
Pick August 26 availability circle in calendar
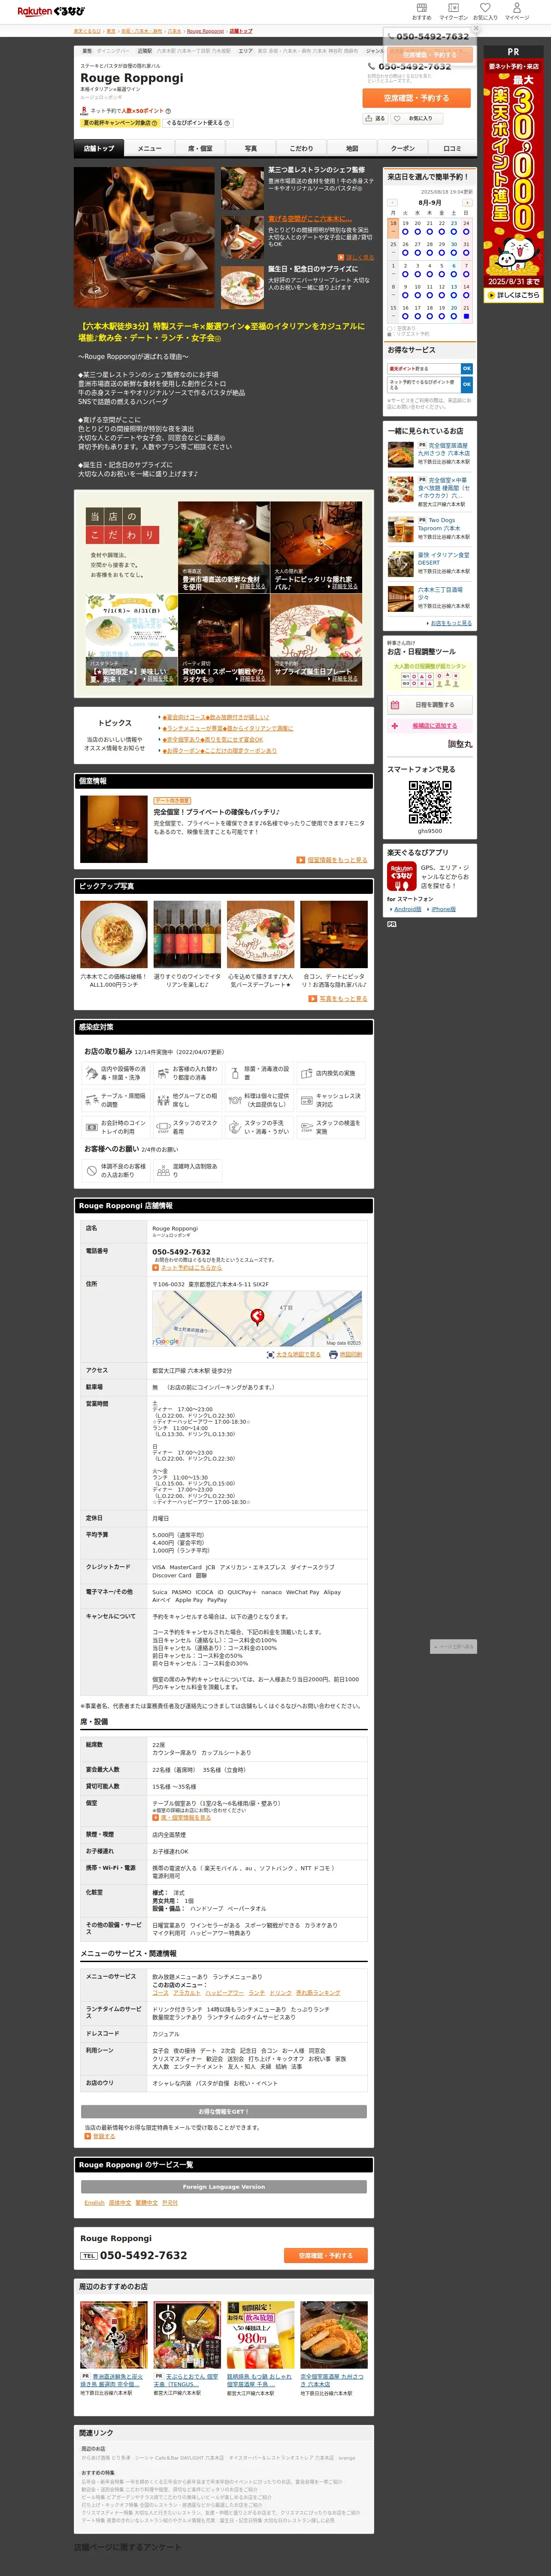(405, 252)
